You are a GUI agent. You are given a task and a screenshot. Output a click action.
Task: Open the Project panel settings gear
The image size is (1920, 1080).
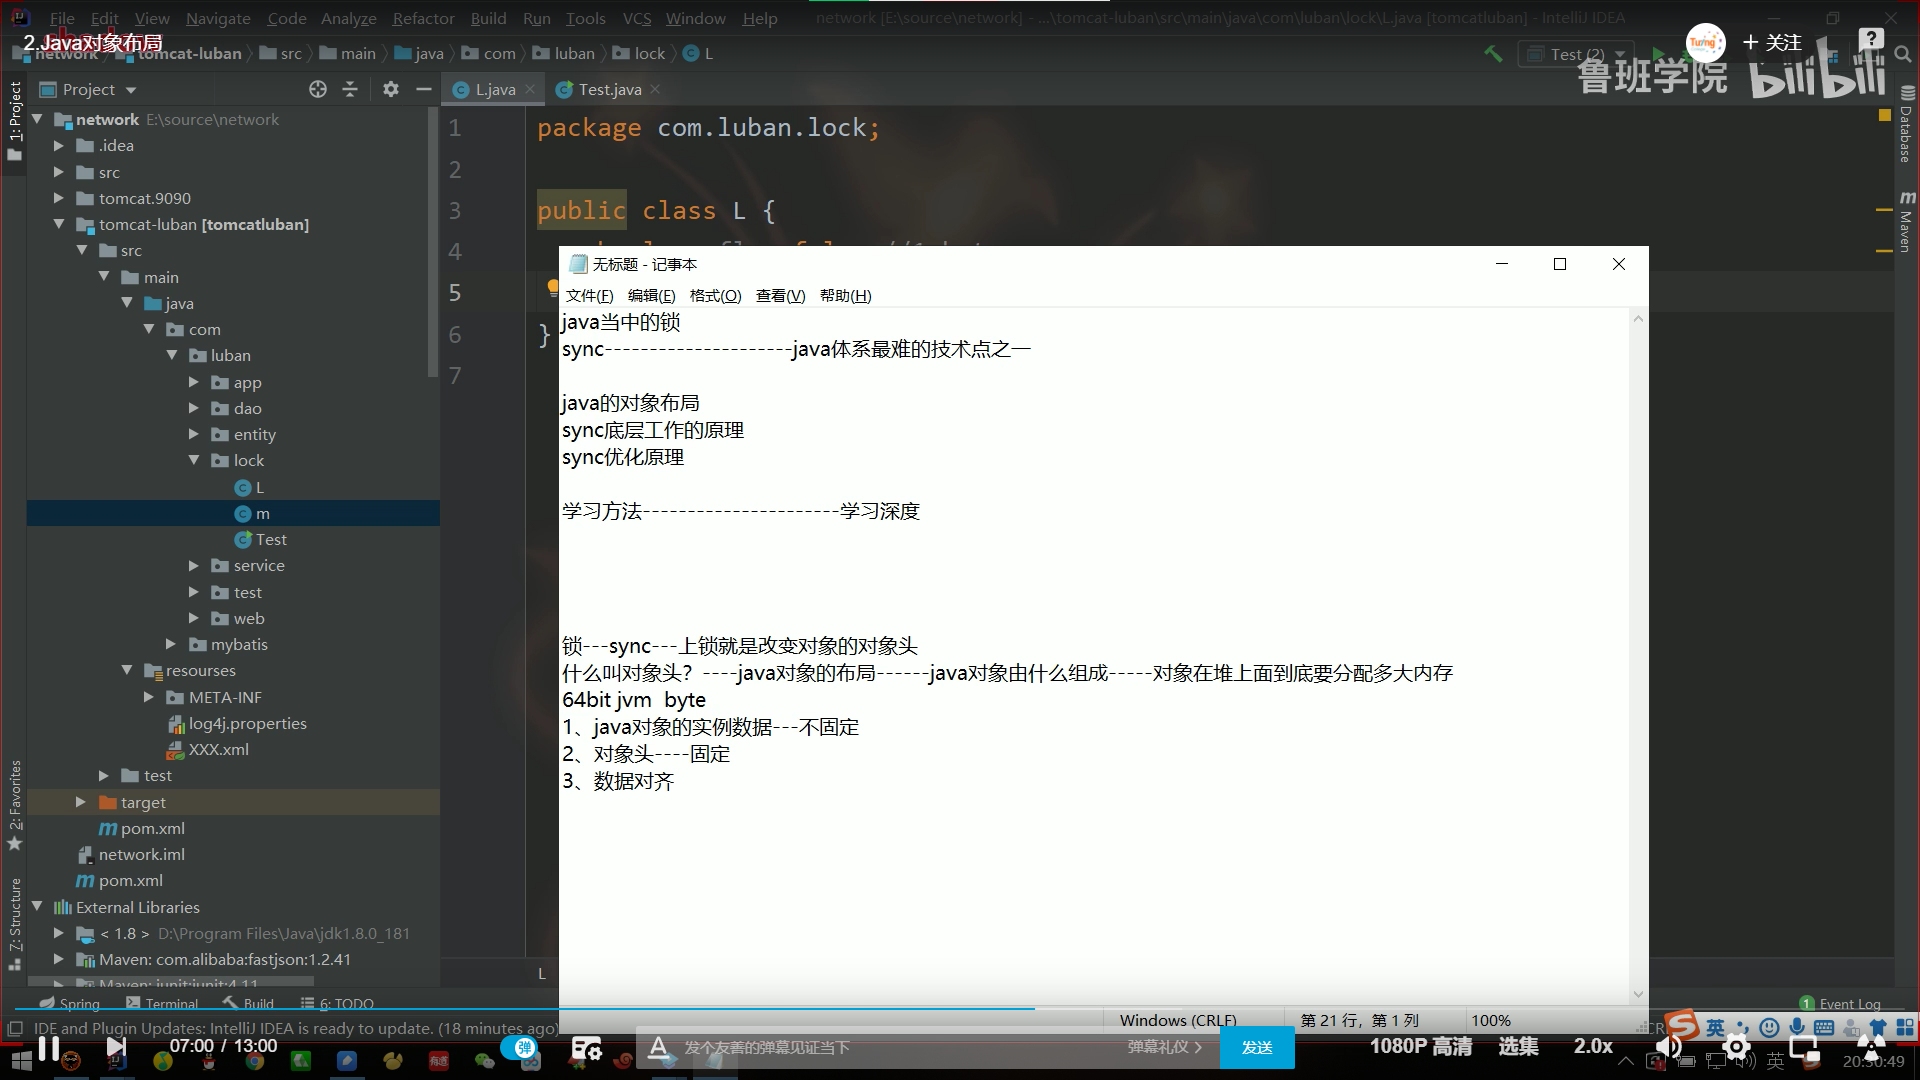coord(390,89)
